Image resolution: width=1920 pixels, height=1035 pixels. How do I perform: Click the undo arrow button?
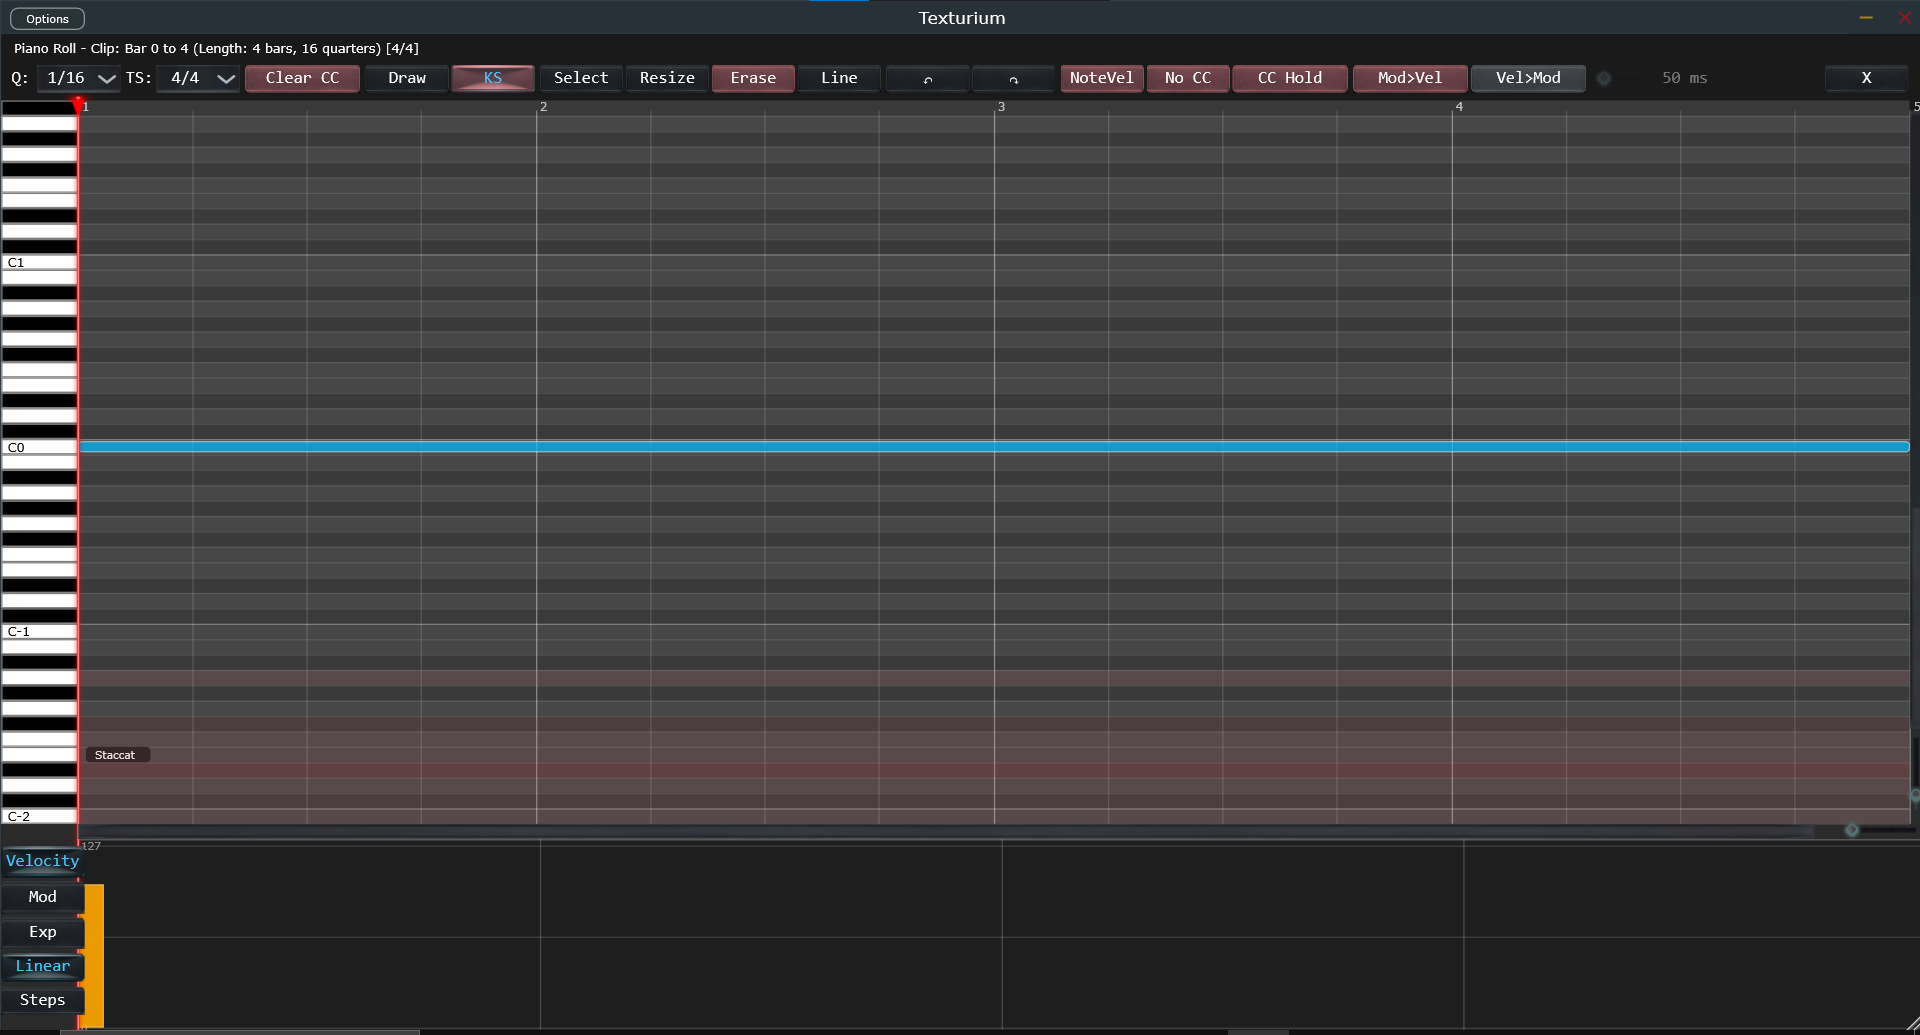point(927,78)
